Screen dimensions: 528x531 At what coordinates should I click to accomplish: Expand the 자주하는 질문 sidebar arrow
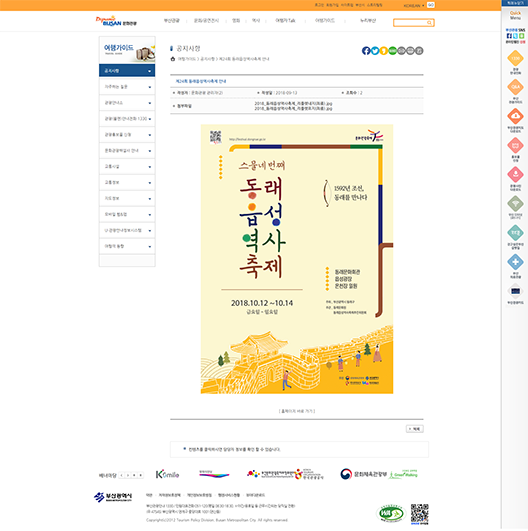pyautogui.click(x=149, y=87)
